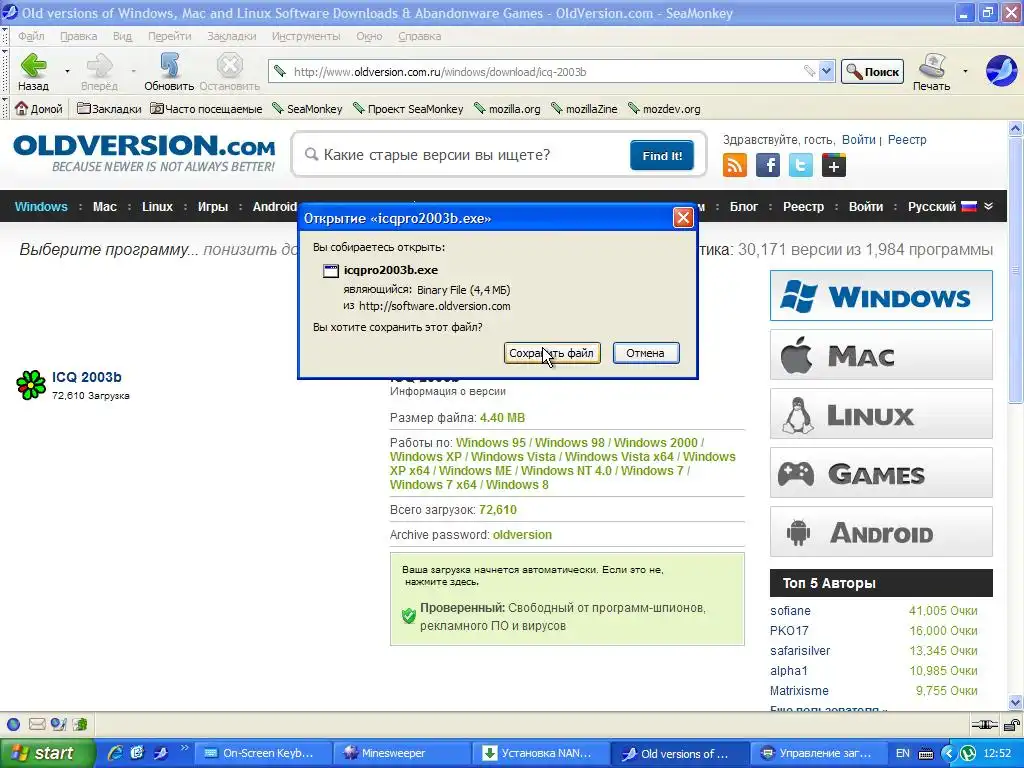This screenshot has width=1024, height=768.
Task: Click the site search input field
Action: click(x=464, y=155)
